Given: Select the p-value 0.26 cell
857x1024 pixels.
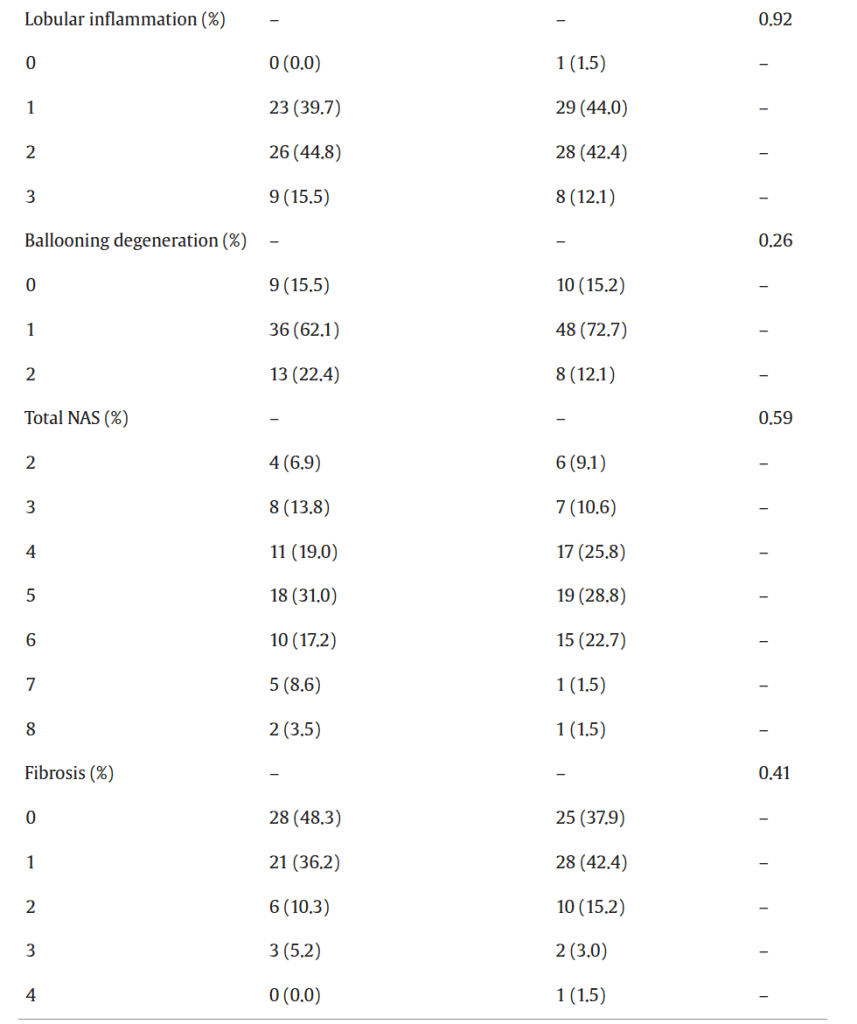Looking at the screenshot, I should (x=775, y=241).
